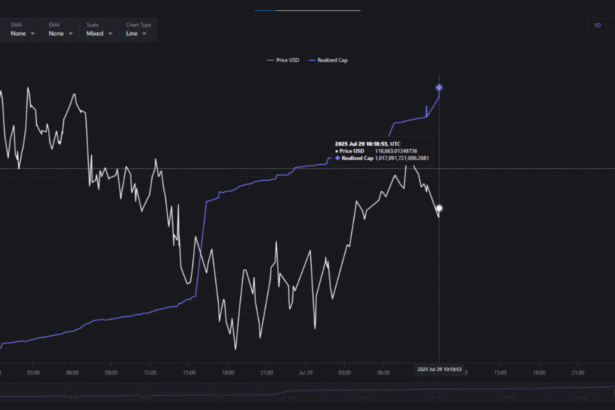Image resolution: width=615 pixels, height=410 pixels.
Task: Click the 1D interval button at top right
Action: click(x=598, y=25)
